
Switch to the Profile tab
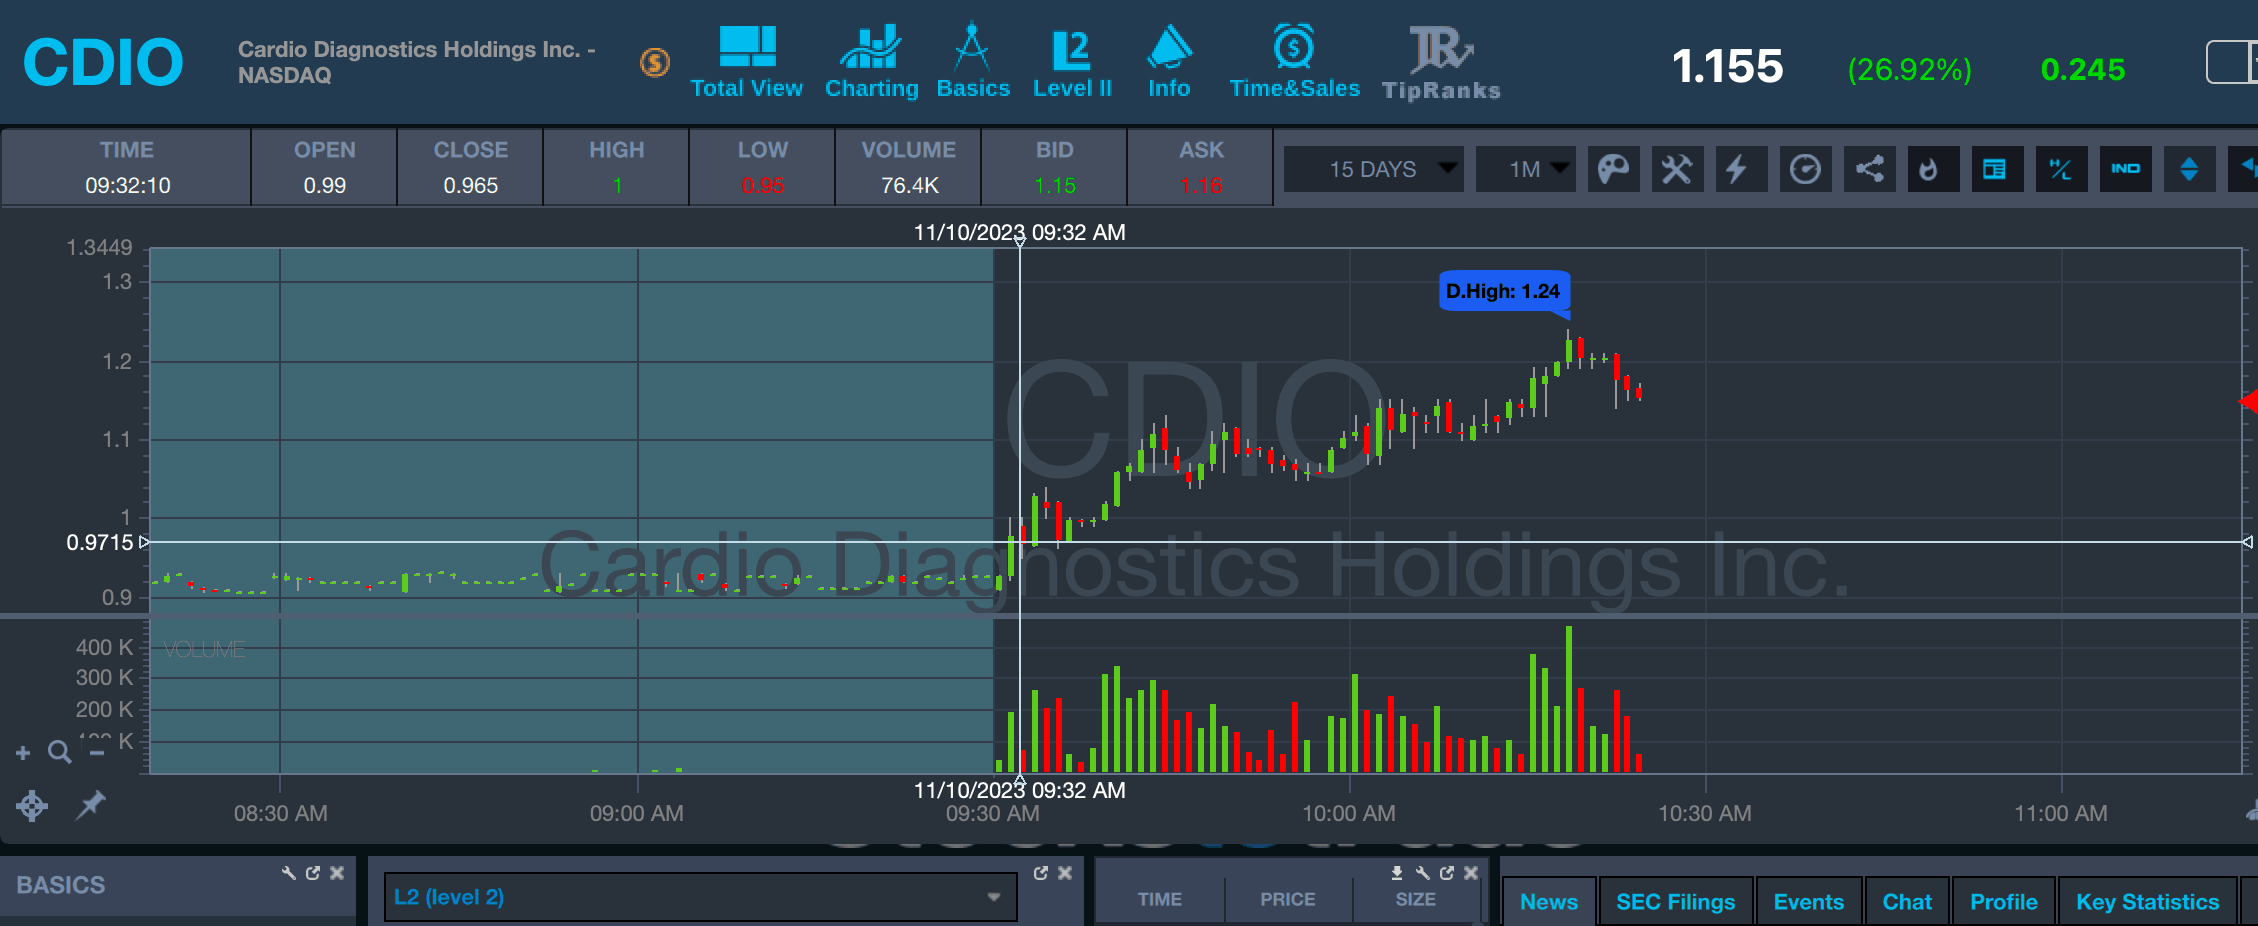click(x=2004, y=901)
